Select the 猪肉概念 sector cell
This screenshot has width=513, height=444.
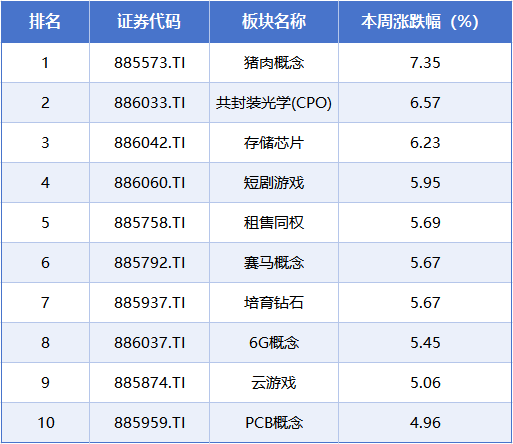point(274,63)
